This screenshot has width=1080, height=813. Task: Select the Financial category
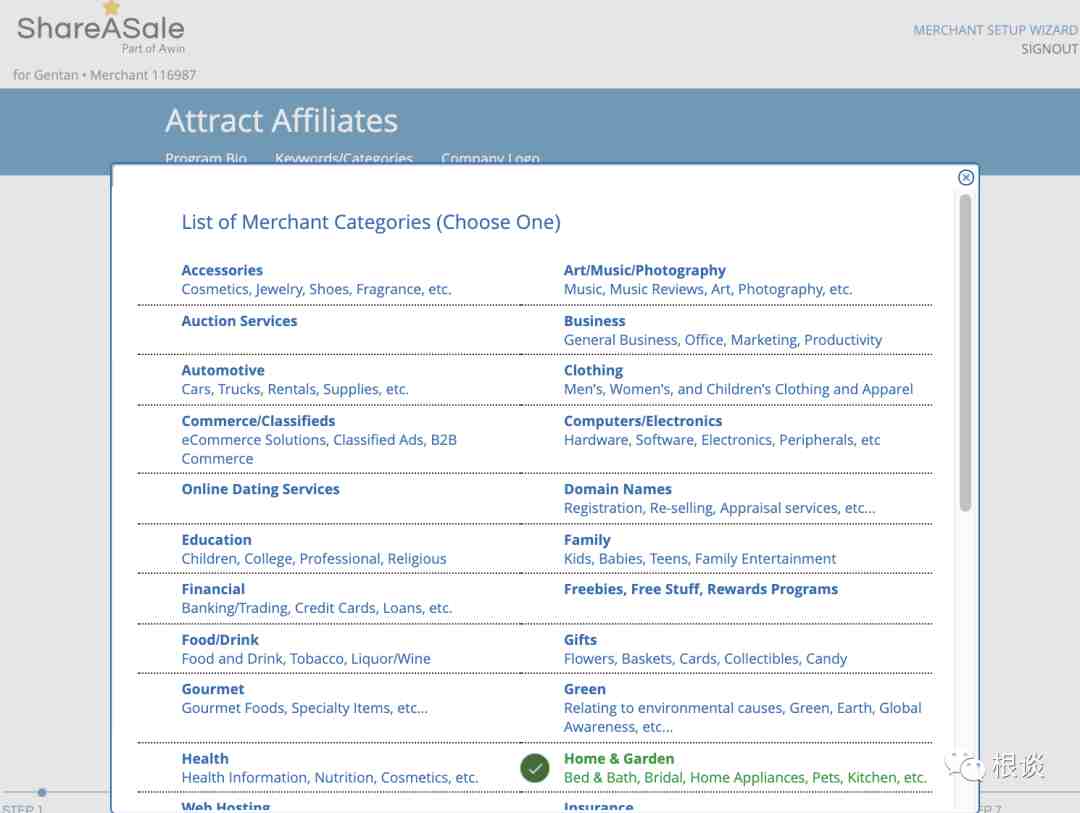coord(214,589)
